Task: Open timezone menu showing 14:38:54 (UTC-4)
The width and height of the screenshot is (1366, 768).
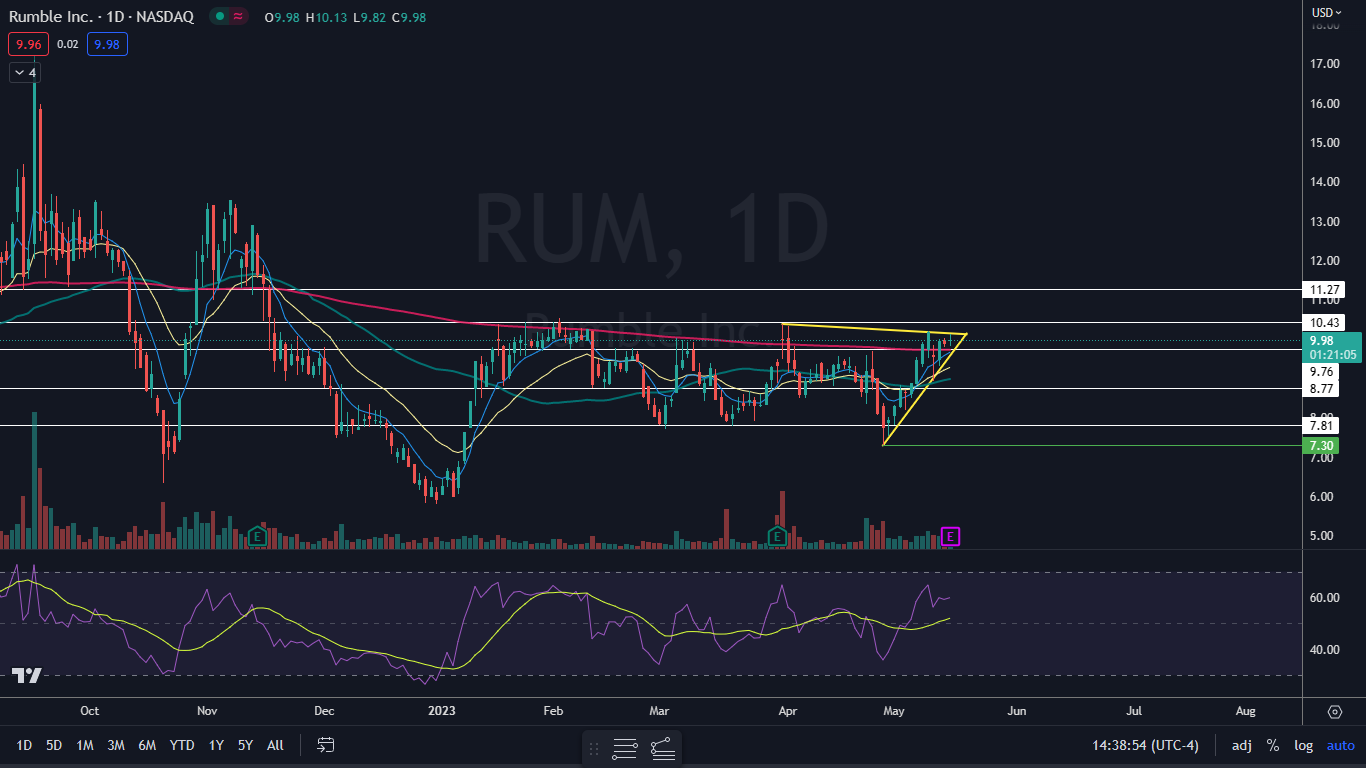Action: pyautogui.click(x=1145, y=745)
